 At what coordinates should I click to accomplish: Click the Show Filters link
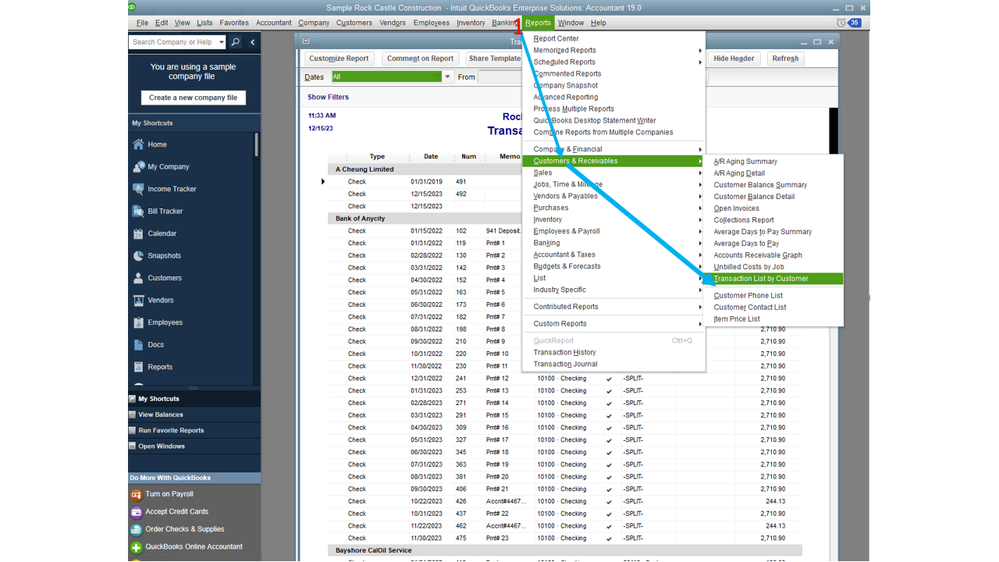coord(328,97)
